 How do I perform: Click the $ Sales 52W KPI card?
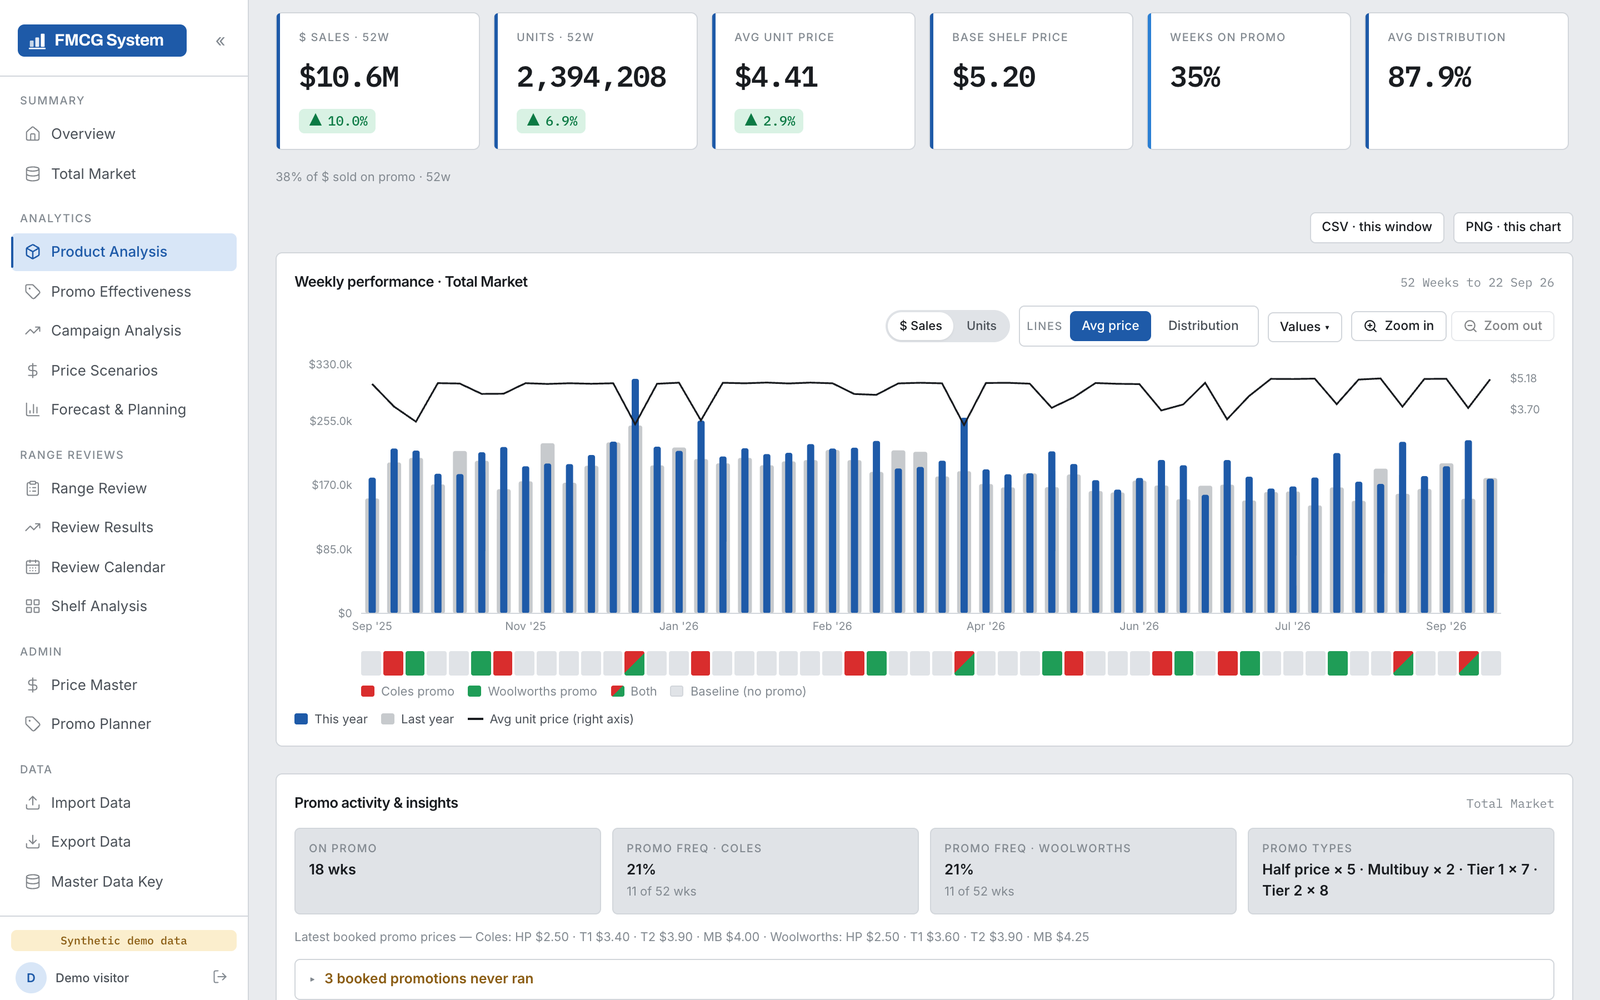pos(378,81)
